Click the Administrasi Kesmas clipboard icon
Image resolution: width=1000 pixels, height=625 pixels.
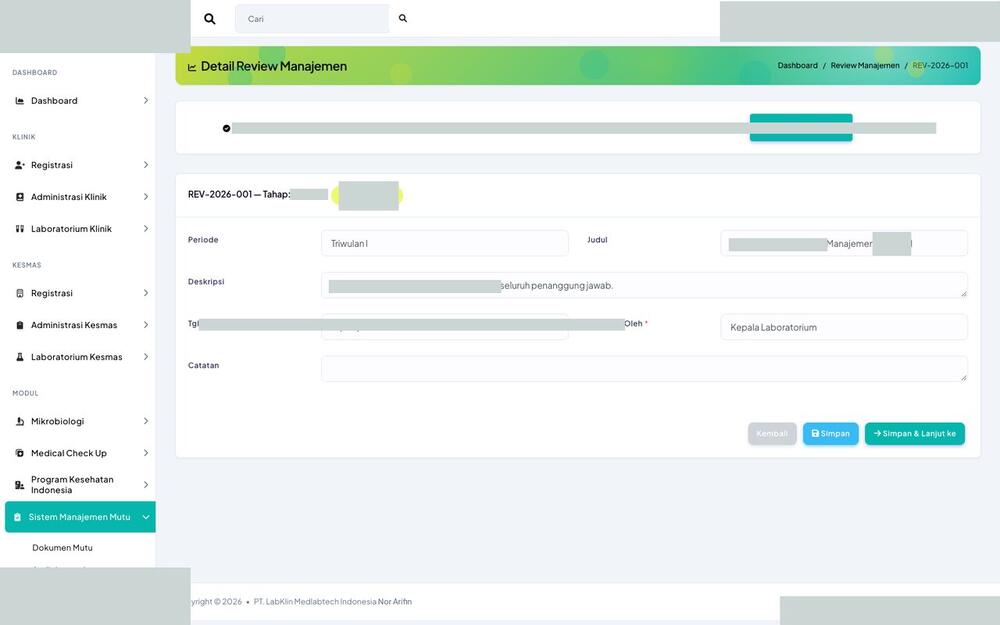(20, 325)
